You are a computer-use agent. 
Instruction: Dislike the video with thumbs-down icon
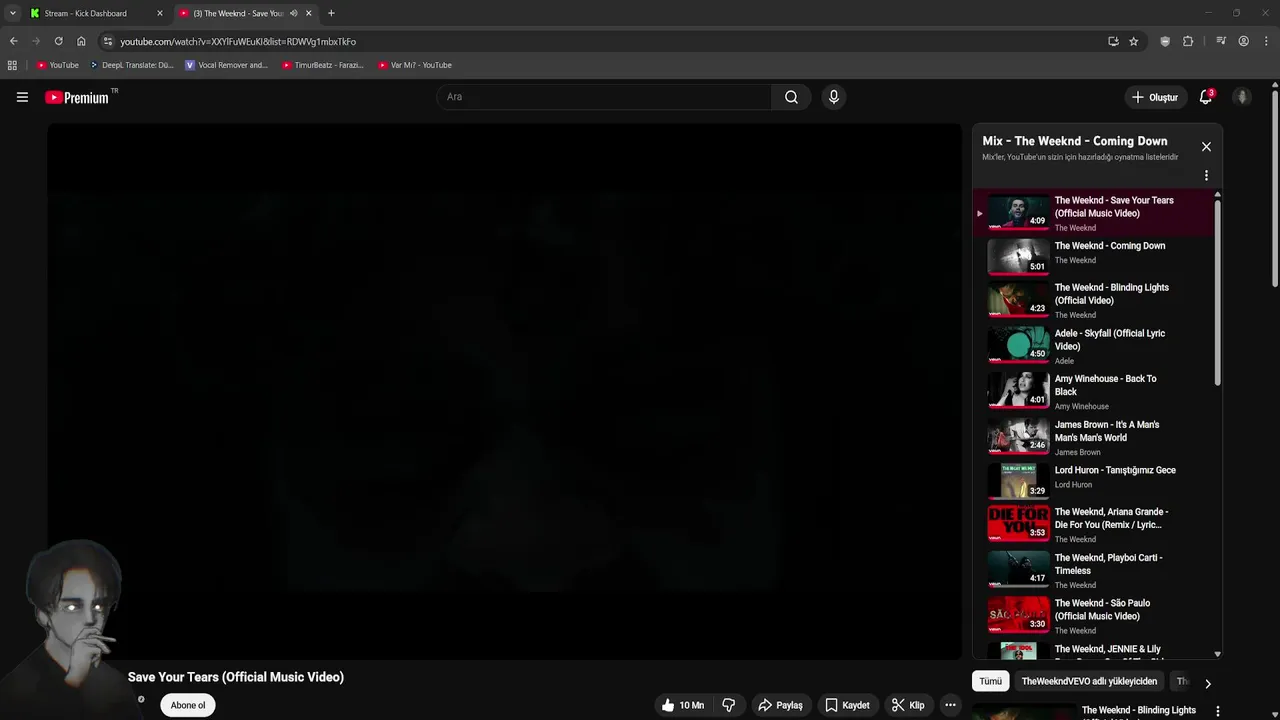pos(728,705)
